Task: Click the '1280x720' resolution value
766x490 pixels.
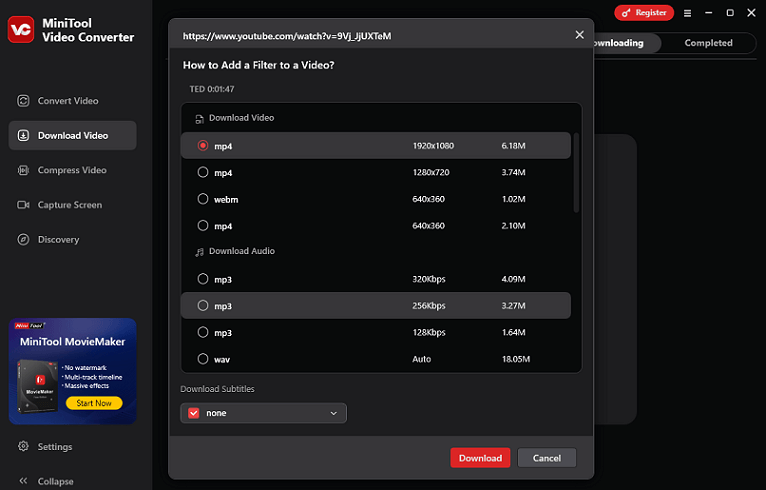Action: click(431, 172)
